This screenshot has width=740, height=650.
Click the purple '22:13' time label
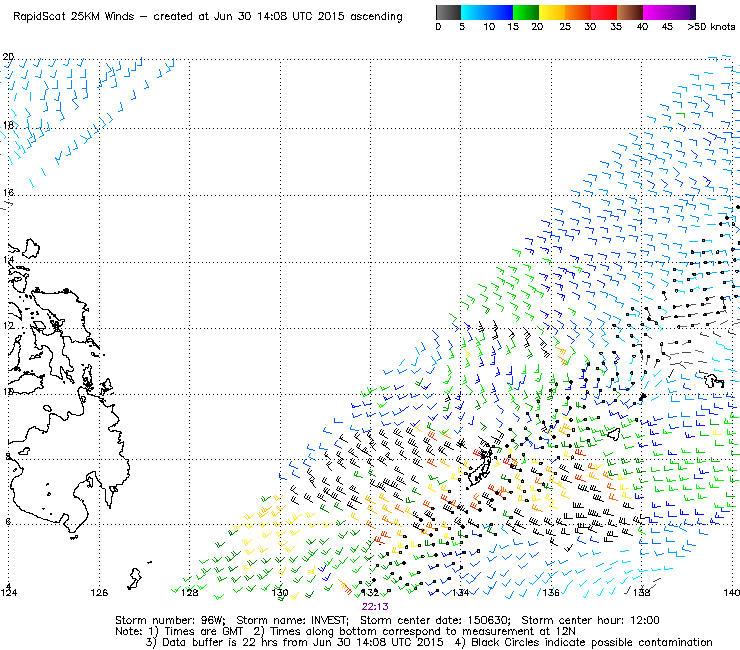point(375,607)
